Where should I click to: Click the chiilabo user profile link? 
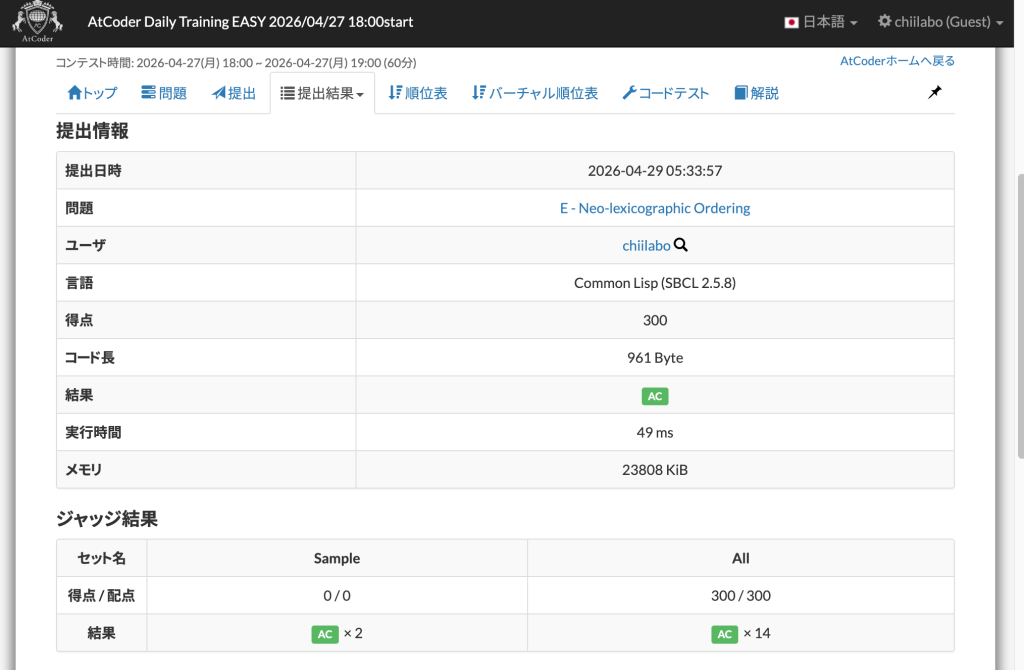point(646,245)
